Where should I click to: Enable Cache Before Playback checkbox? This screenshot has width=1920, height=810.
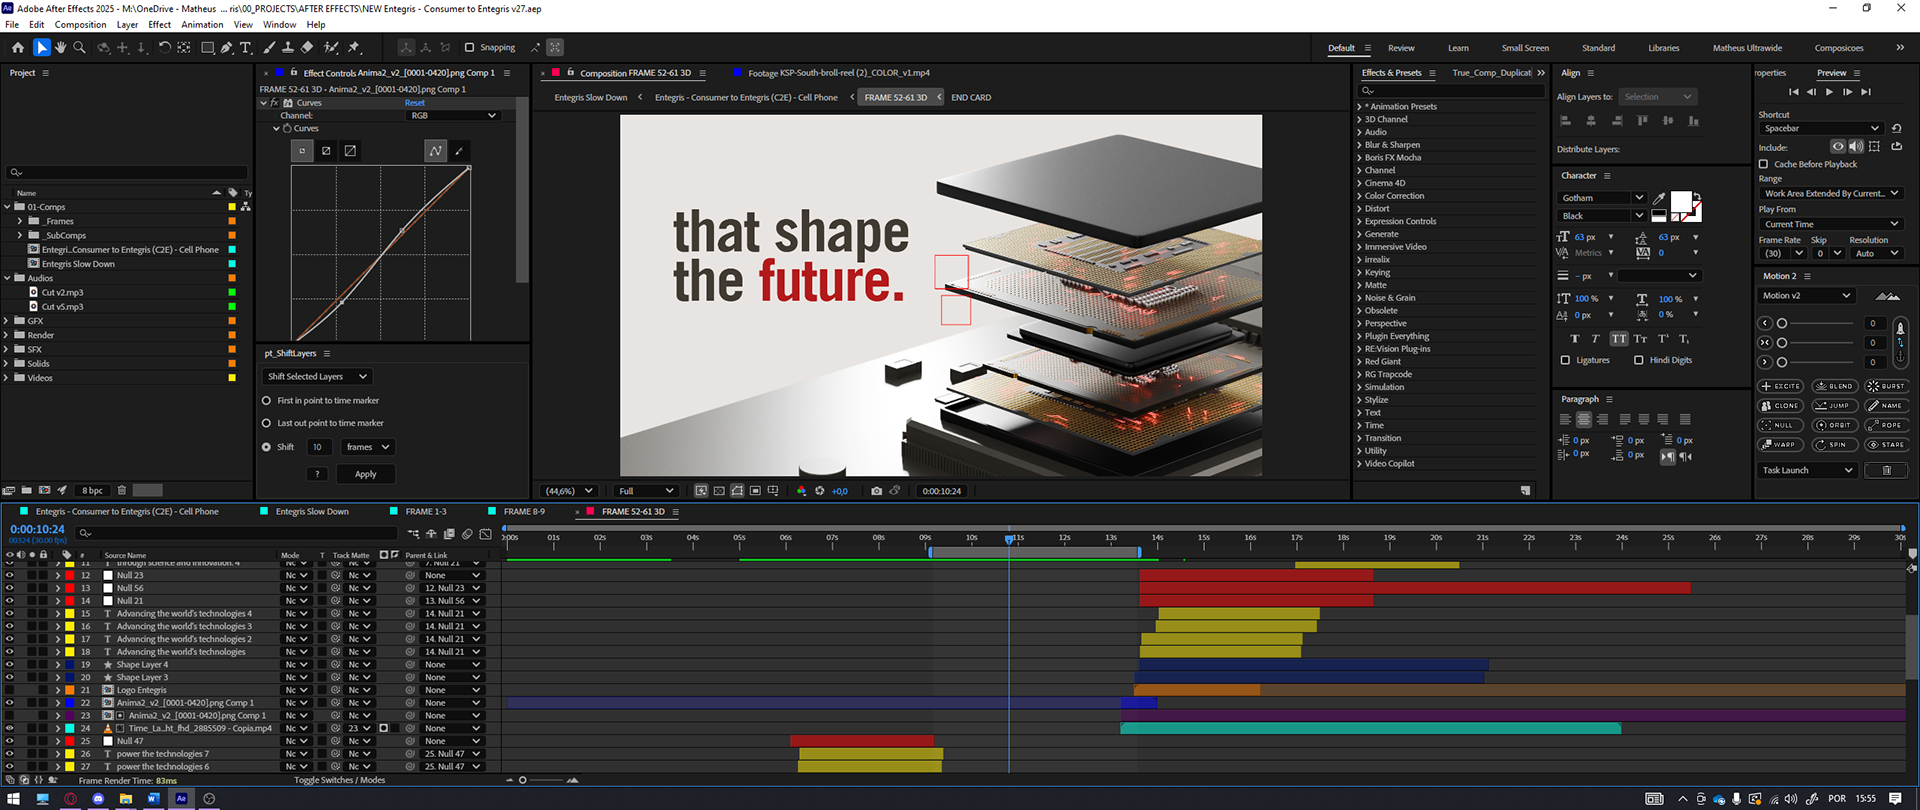click(1764, 164)
